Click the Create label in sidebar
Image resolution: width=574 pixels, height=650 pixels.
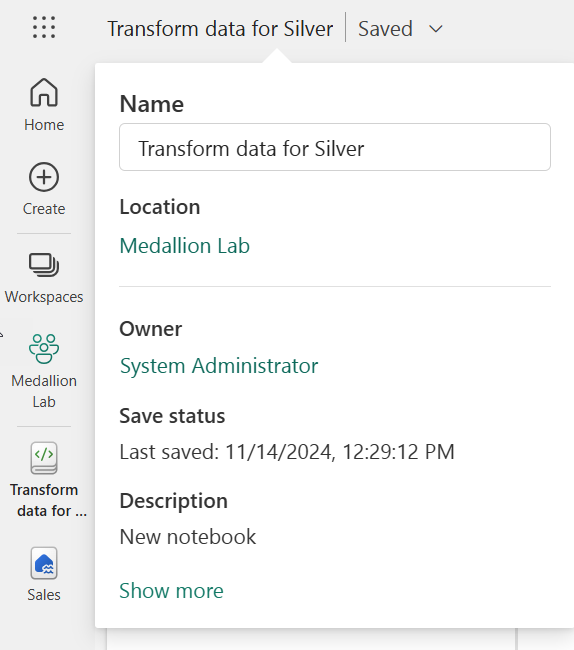pos(44,209)
